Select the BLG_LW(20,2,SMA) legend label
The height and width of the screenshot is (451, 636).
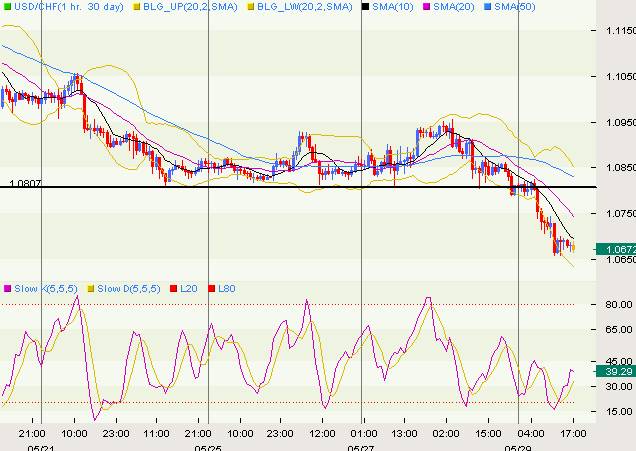tap(305, 7)
